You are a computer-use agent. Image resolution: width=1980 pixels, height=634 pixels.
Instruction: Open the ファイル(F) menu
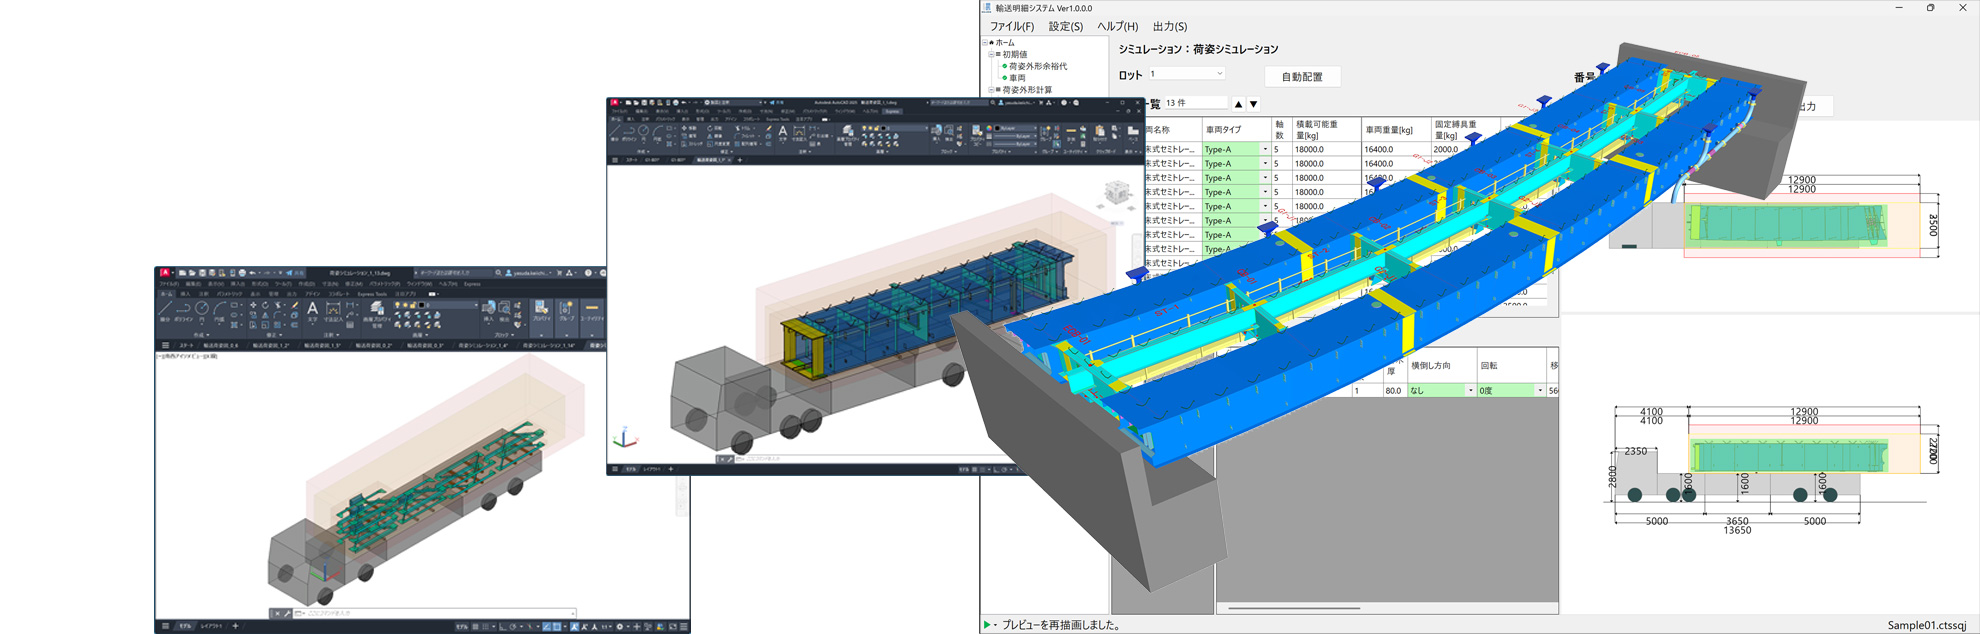(x=1011, y=27)
